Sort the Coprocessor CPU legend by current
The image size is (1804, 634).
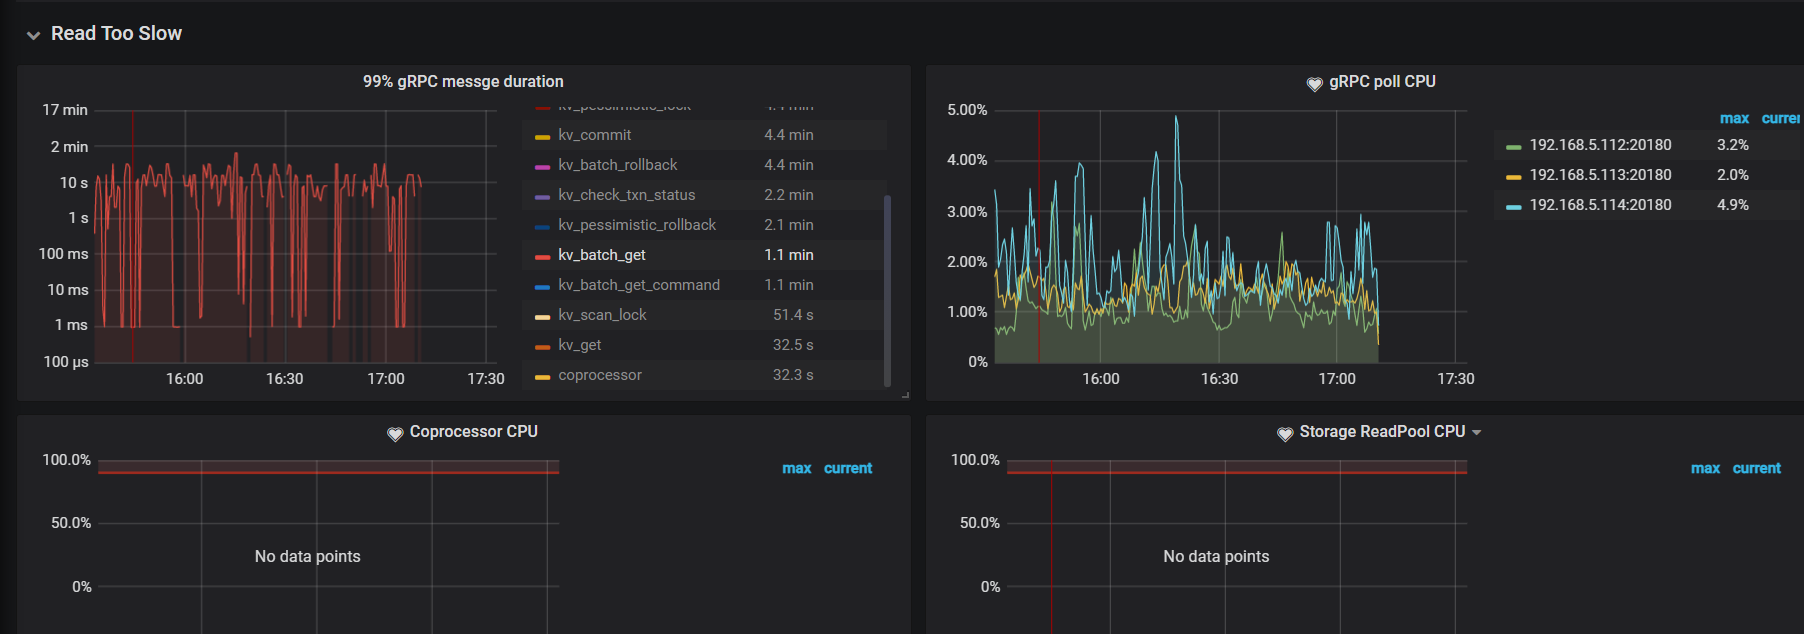point(847,468)
